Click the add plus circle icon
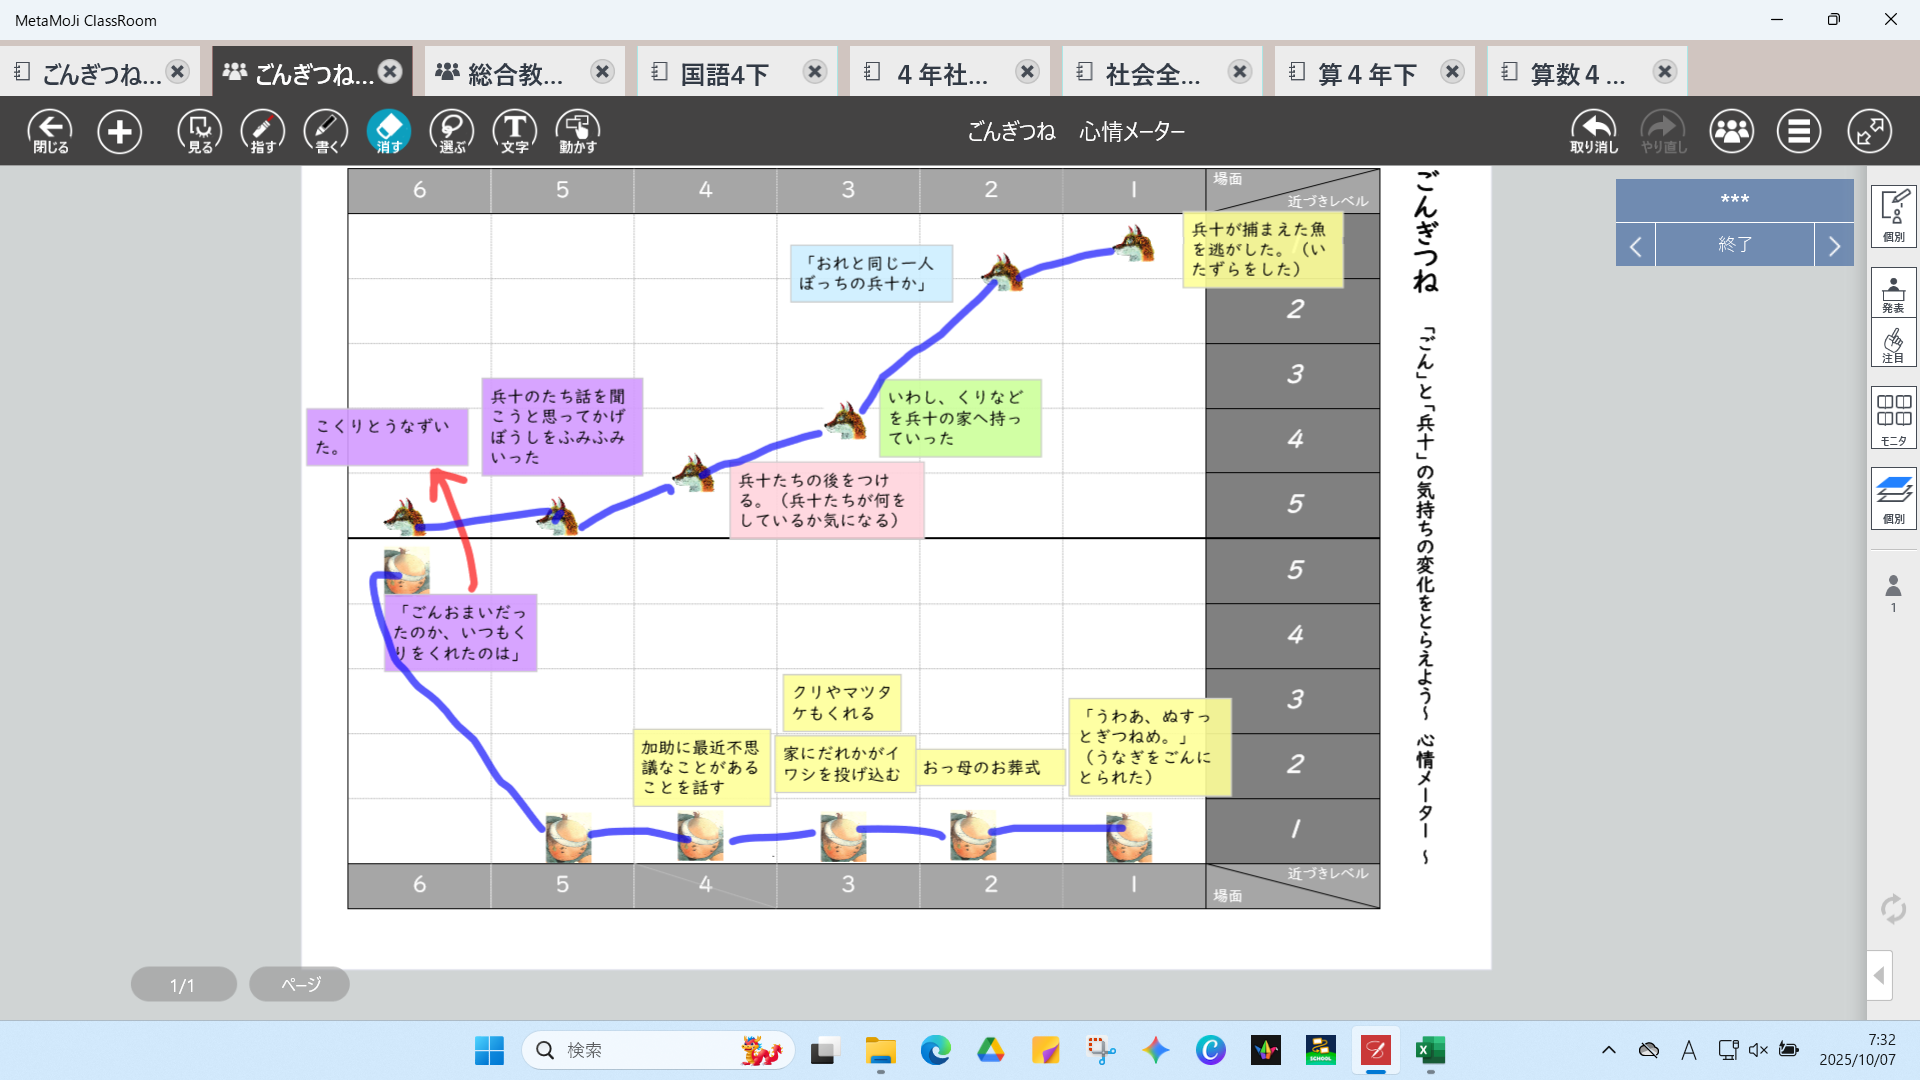The image size is (1920, 1080). [119, 131]
